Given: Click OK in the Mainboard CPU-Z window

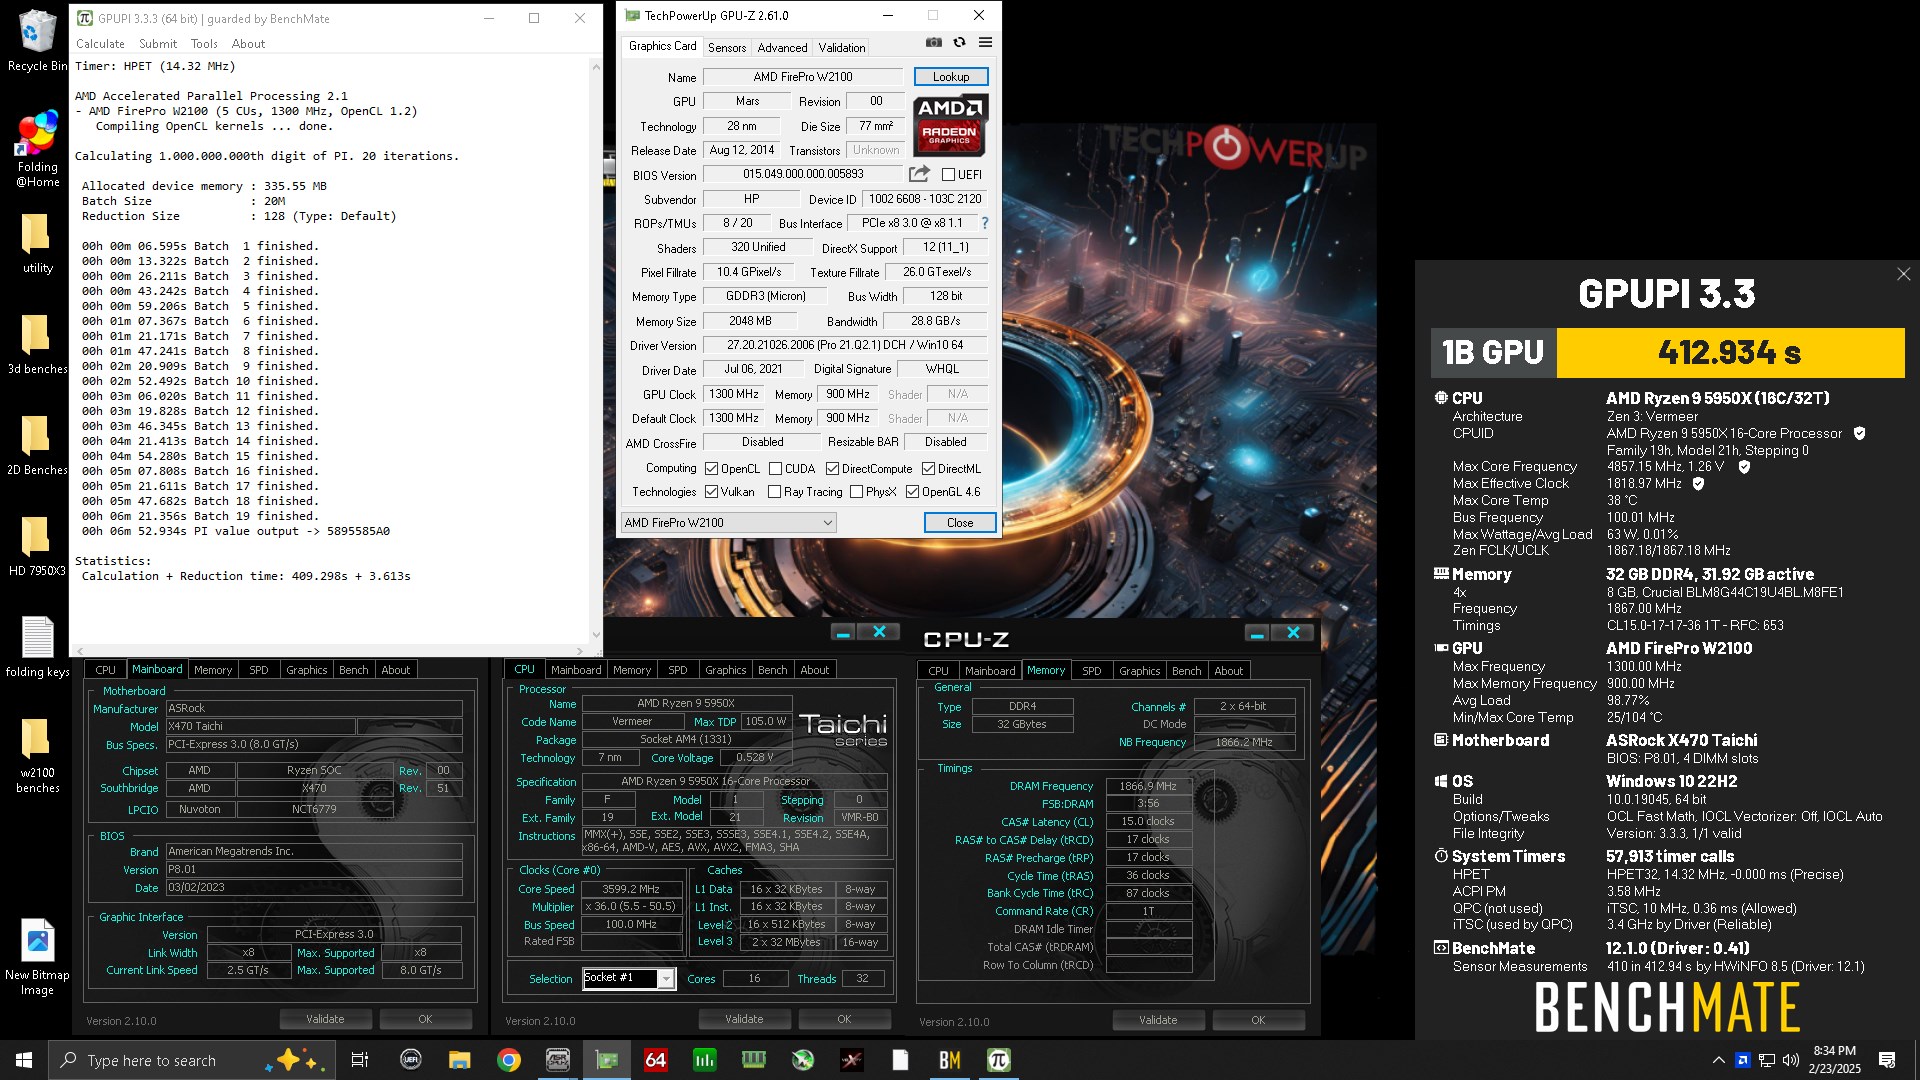Looking at the screenshot, I should [425, 1019].
